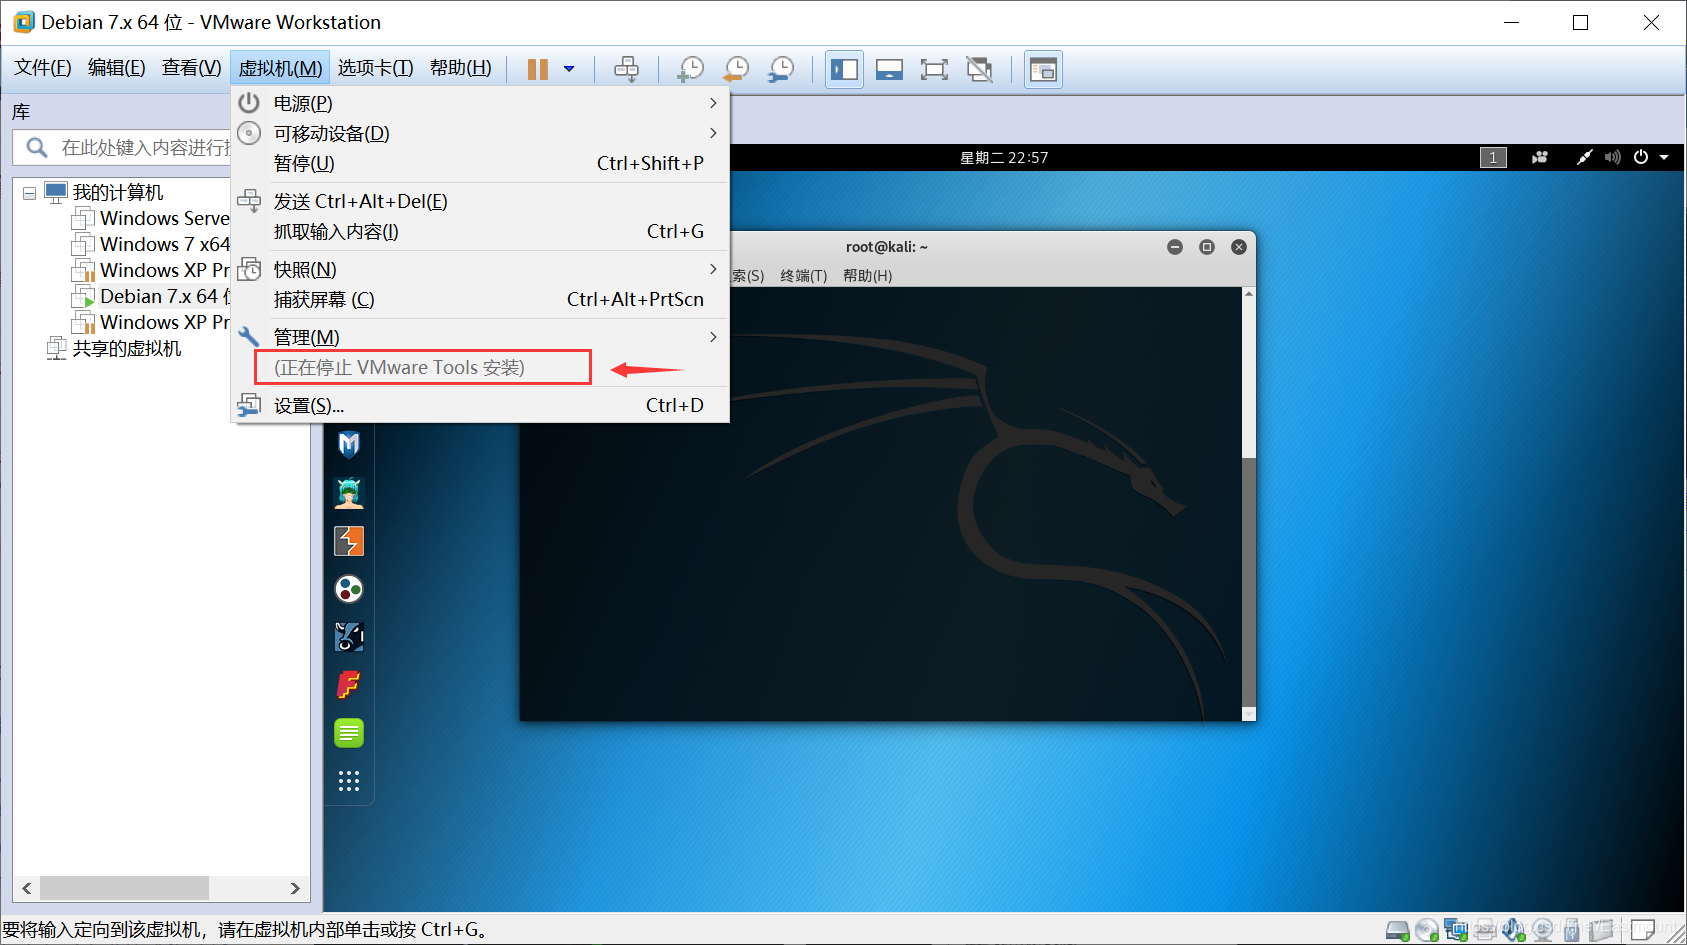This screenshot has width=1687, height=945.
Task: Click the Kali volume speaker icon
Action: tap(1612, 157)
